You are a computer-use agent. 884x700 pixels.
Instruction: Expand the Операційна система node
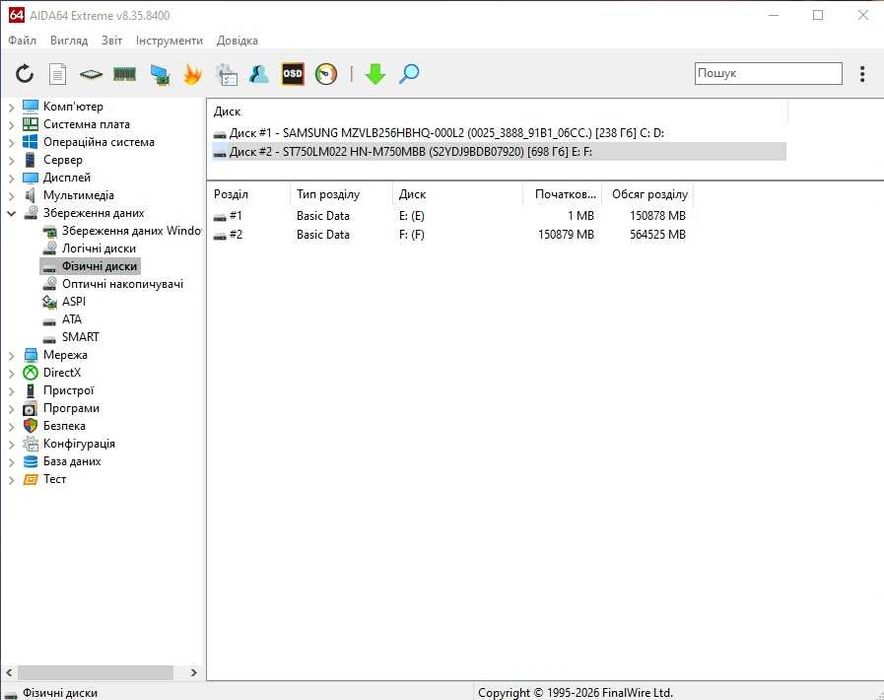pyautogui.click(x=11, y=143)
